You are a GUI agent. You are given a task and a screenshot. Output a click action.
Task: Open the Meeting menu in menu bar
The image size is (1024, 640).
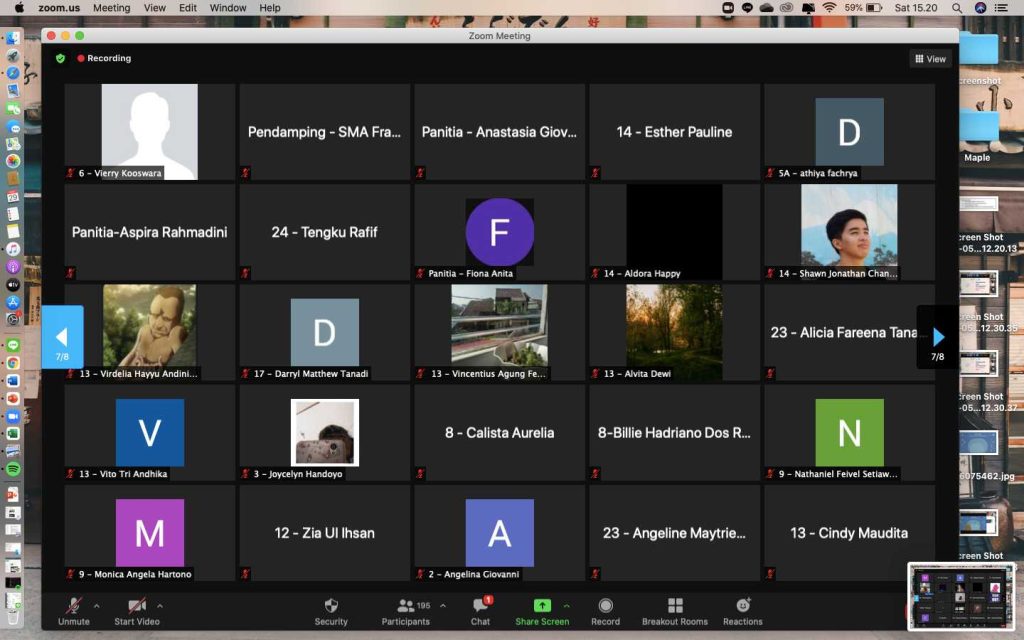pyautogui.click(x=111, y=8)
